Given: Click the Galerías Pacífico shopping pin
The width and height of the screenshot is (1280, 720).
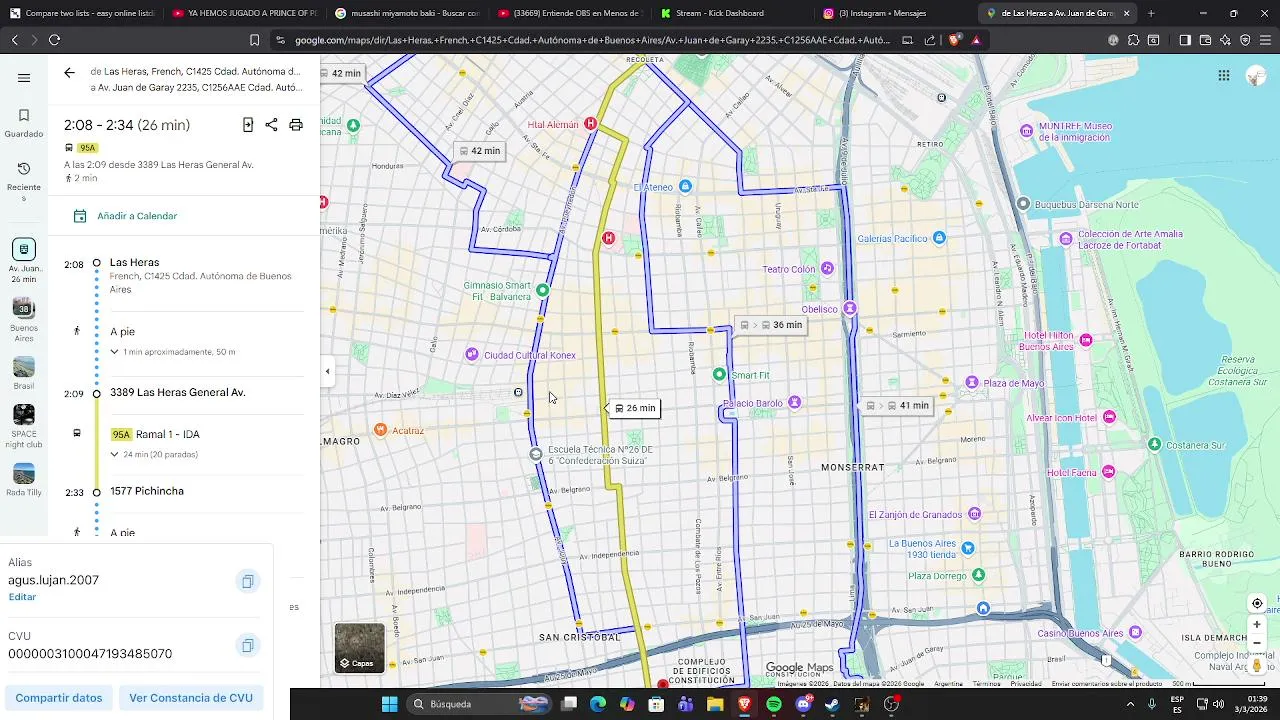Looking at the screenshot, I should coord(939,238).
